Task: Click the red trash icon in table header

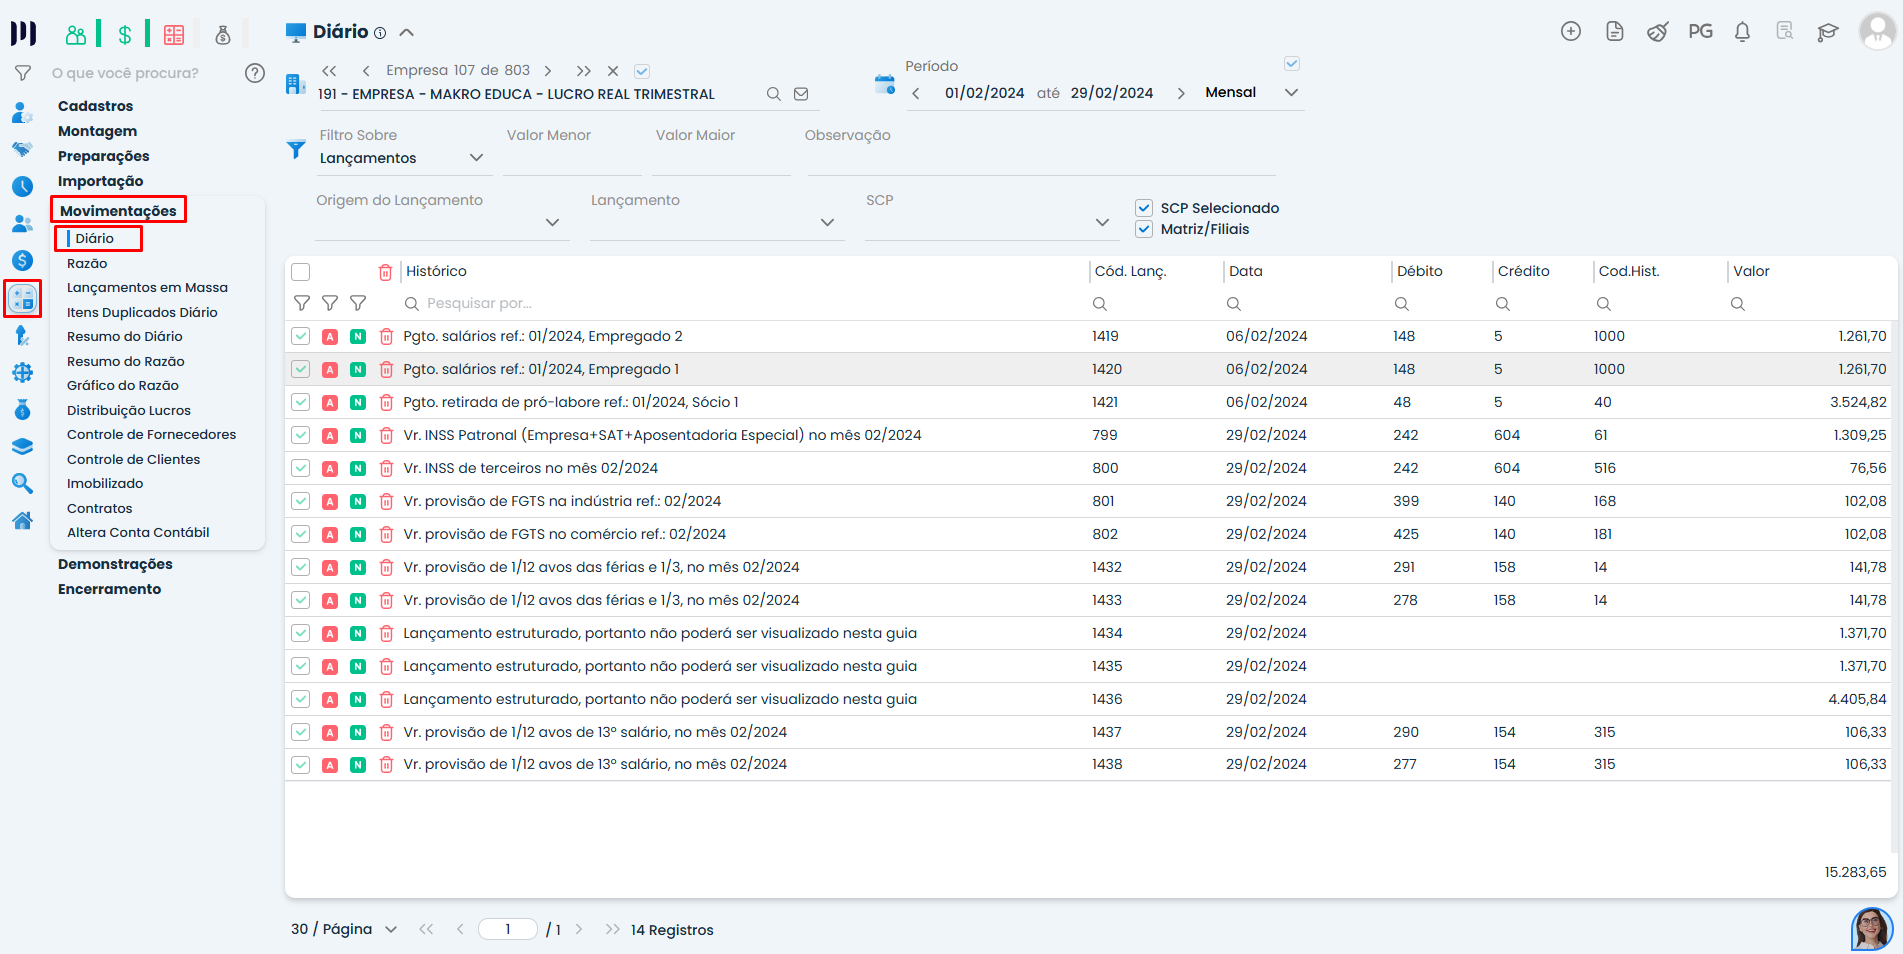Action: click(x=385, y=272)
